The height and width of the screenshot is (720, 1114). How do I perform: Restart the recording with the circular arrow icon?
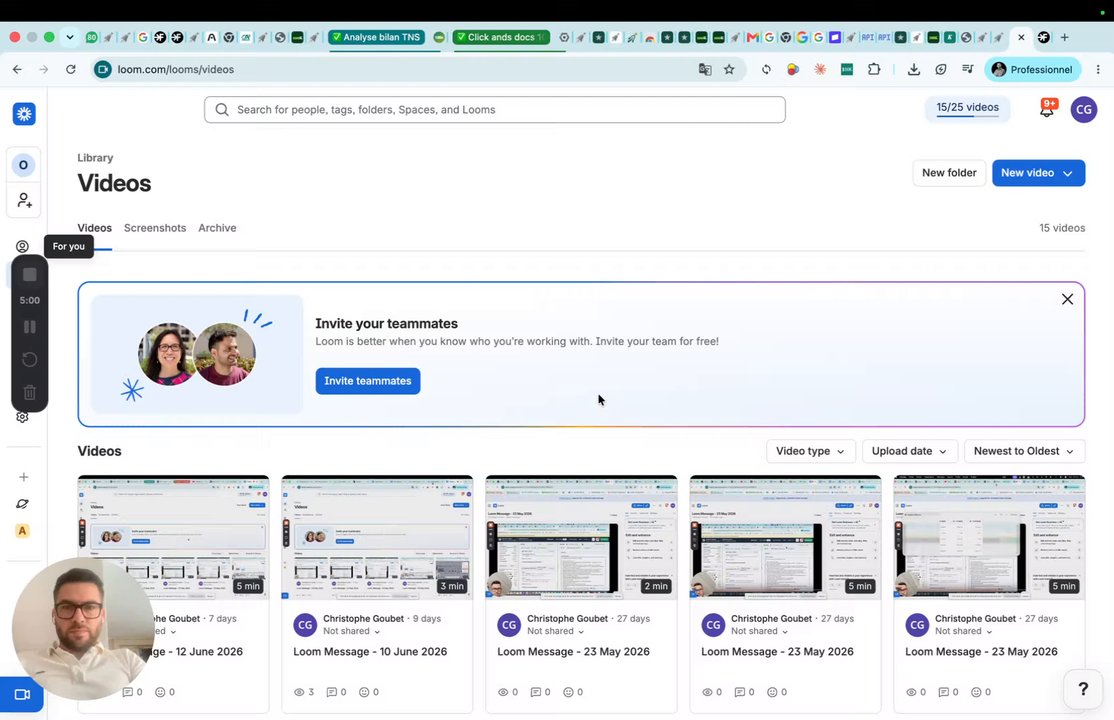coord(30,360)
